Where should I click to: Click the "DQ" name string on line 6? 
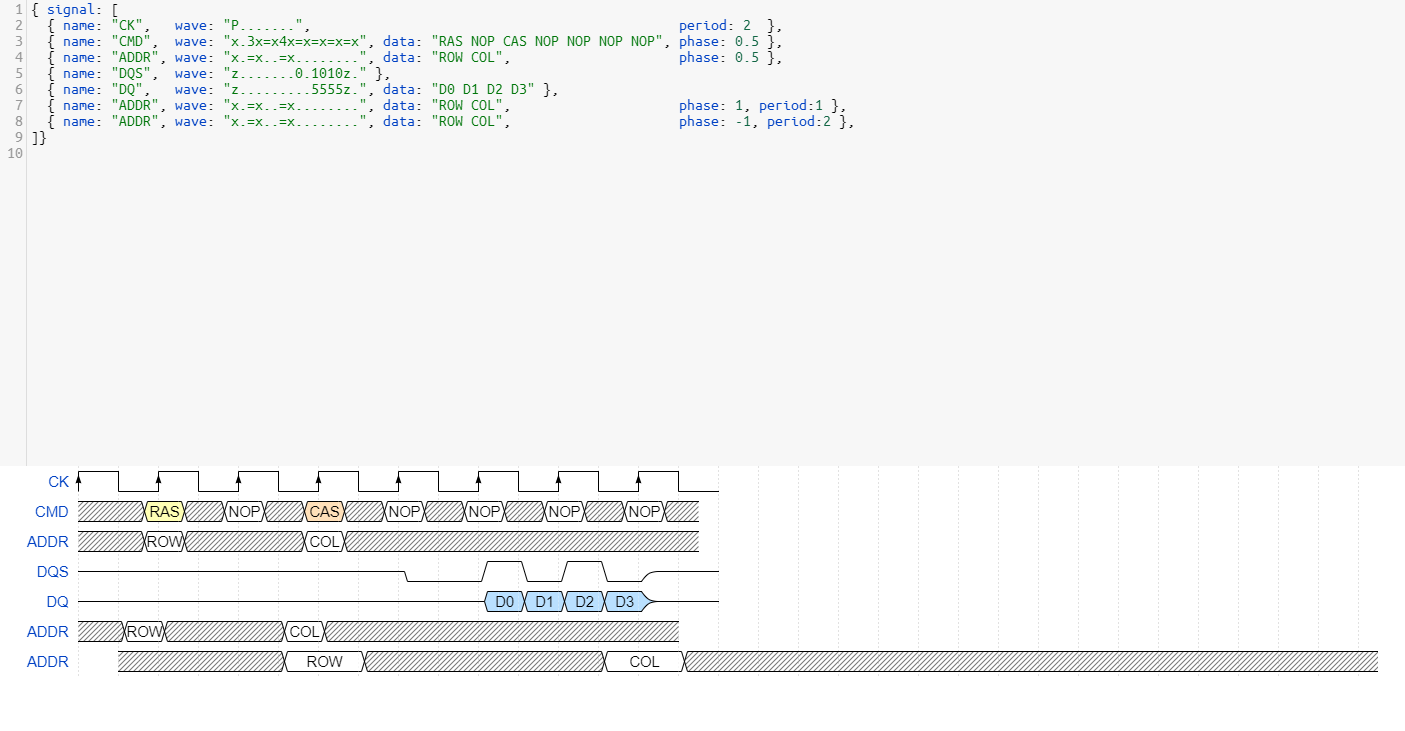point(127,89)
